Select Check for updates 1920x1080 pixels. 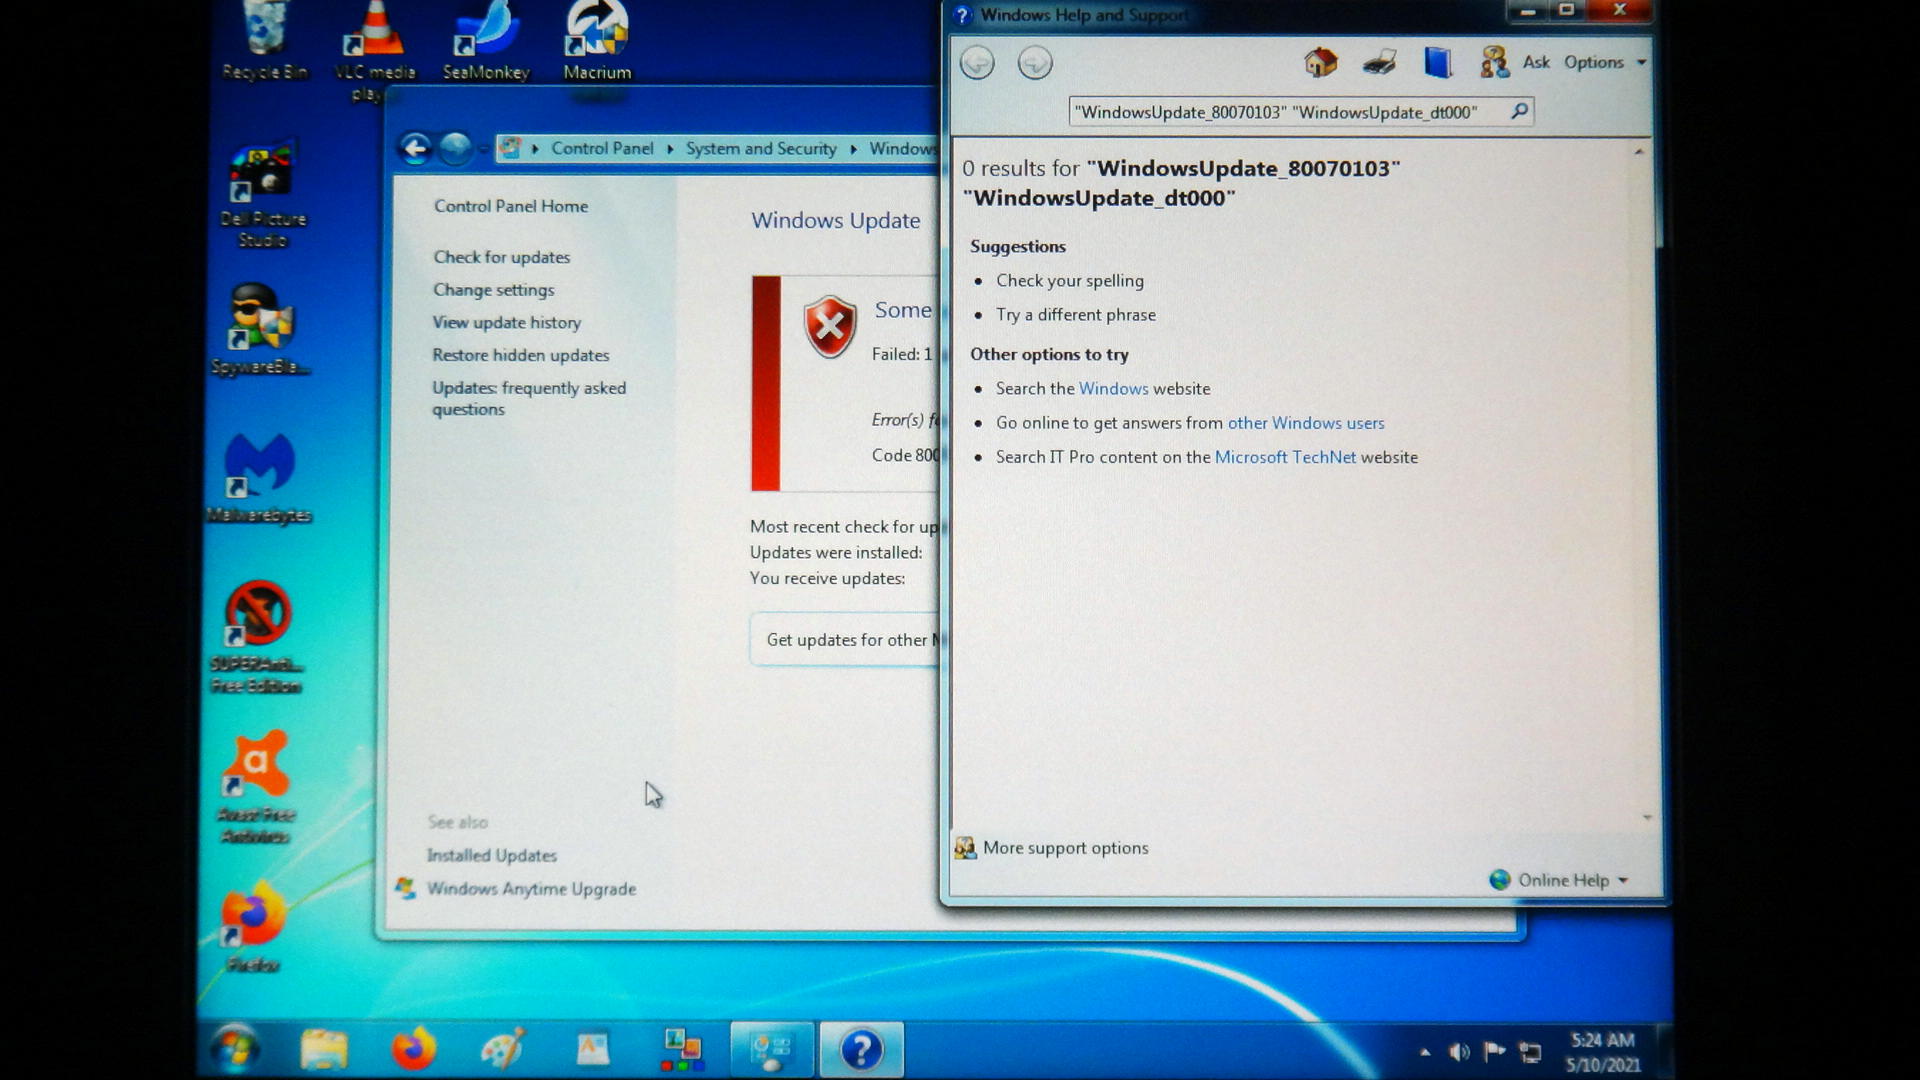tap(502, 257)
